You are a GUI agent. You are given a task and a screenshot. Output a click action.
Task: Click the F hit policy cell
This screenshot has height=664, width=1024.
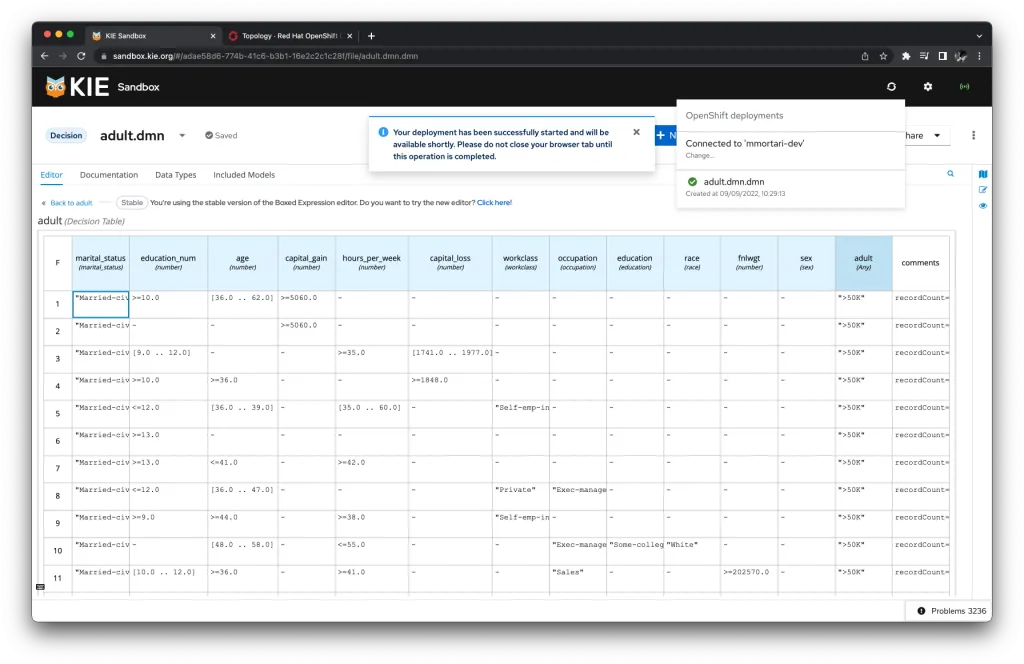point(57,262)
